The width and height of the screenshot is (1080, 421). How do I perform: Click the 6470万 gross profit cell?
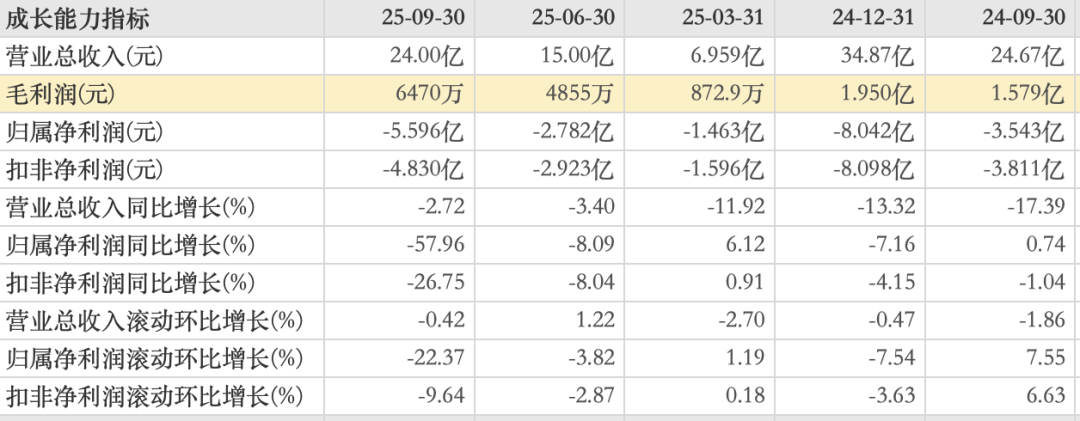click(430, 94)
